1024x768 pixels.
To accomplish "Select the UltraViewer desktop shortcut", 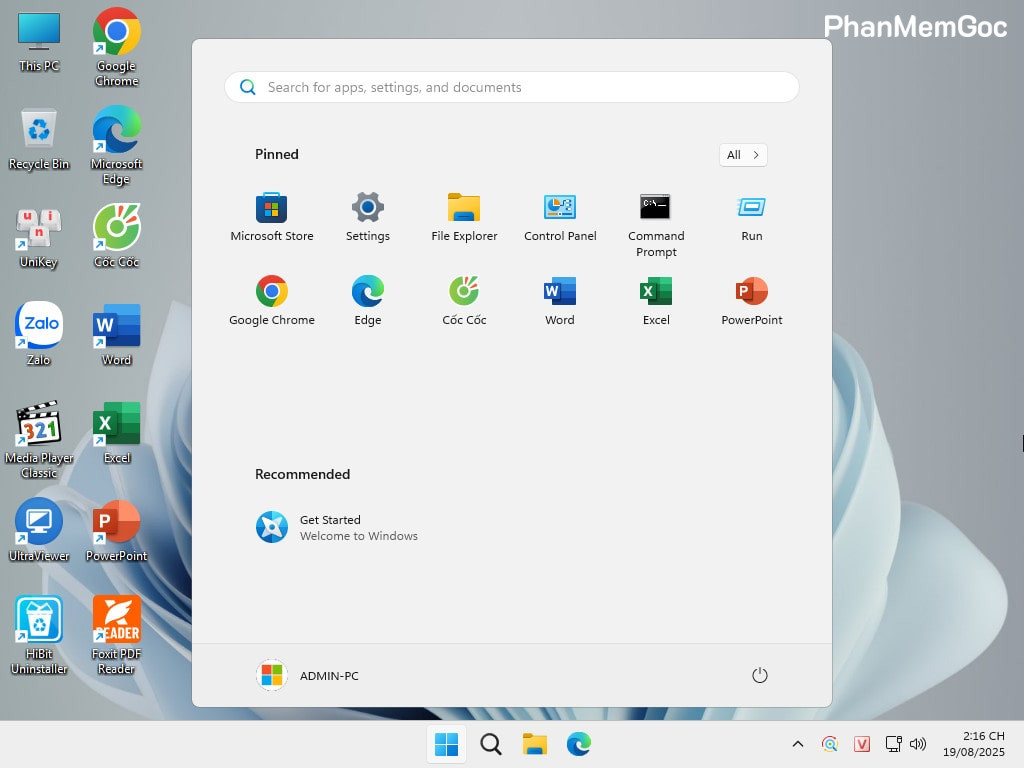I will [x=39, y=530].
